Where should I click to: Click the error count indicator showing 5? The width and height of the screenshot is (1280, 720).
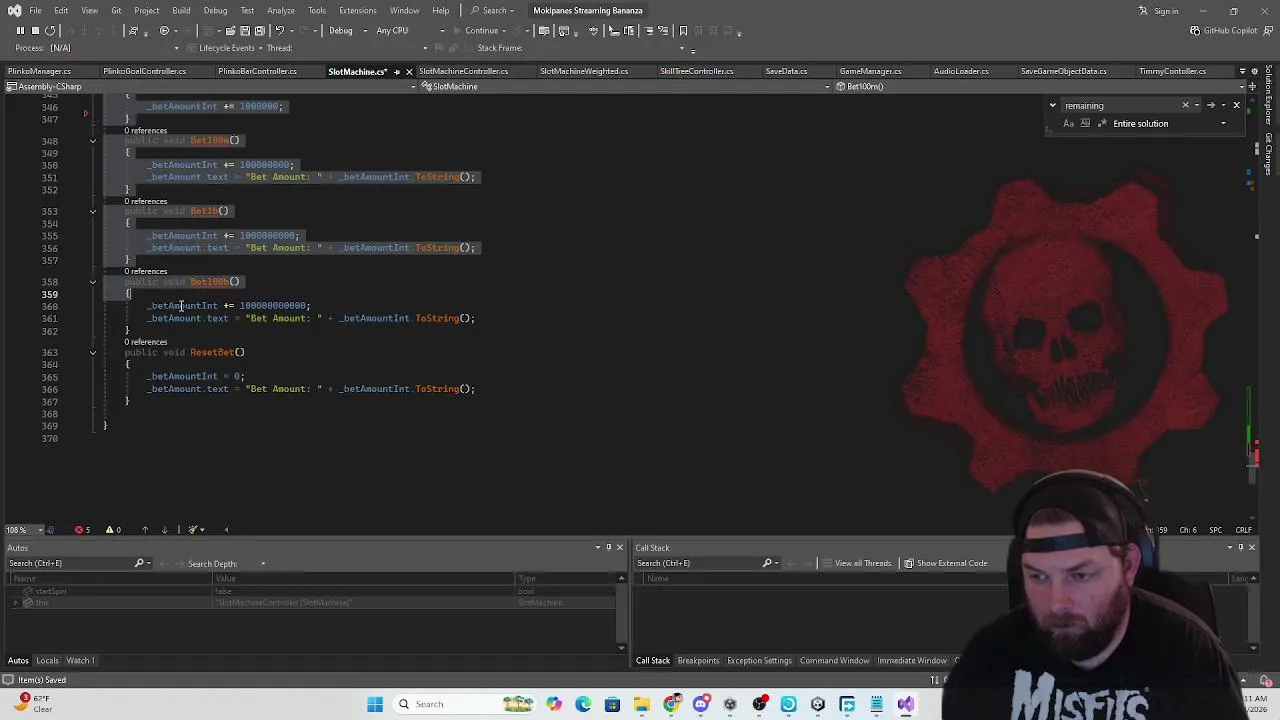pos(82,530)
